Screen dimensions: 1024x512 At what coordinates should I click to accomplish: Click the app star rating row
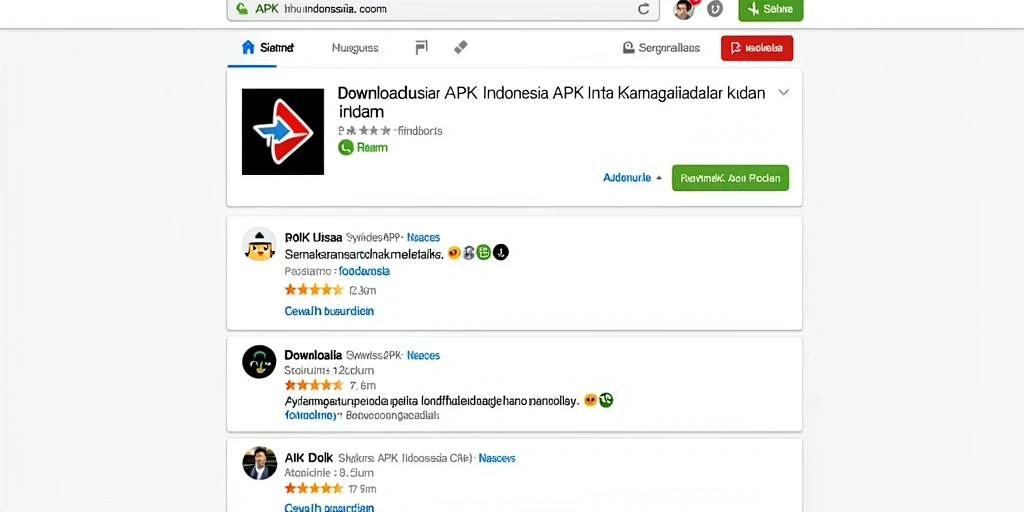pos(364,131)
